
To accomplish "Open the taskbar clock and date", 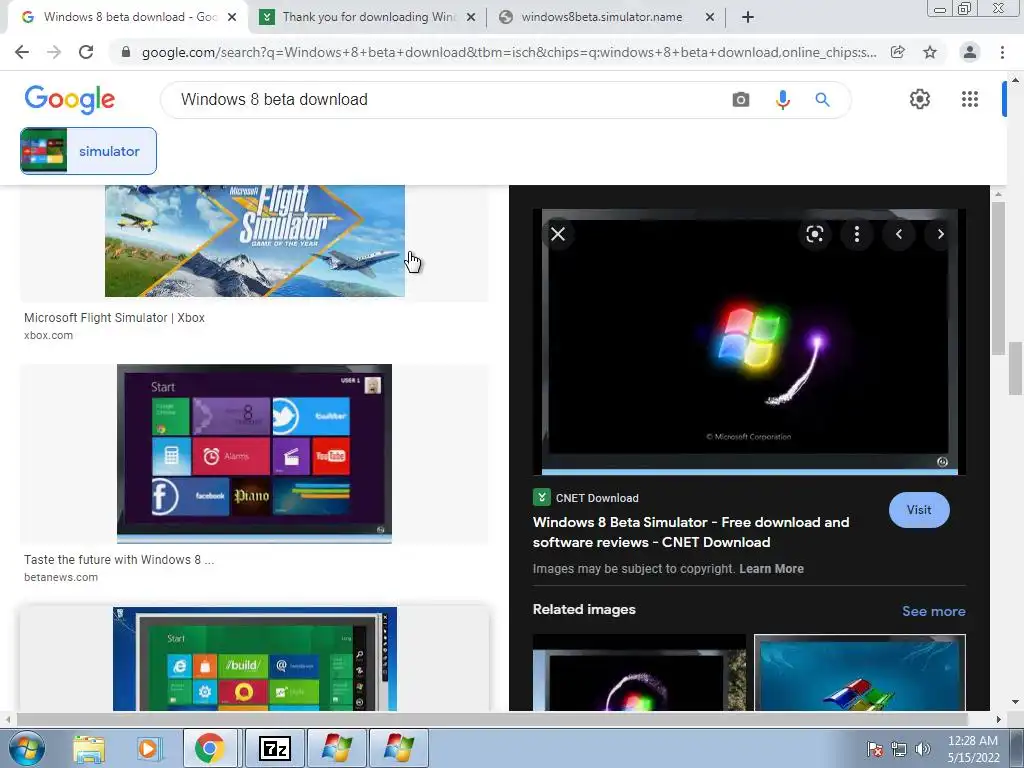I will click(973, 749).
